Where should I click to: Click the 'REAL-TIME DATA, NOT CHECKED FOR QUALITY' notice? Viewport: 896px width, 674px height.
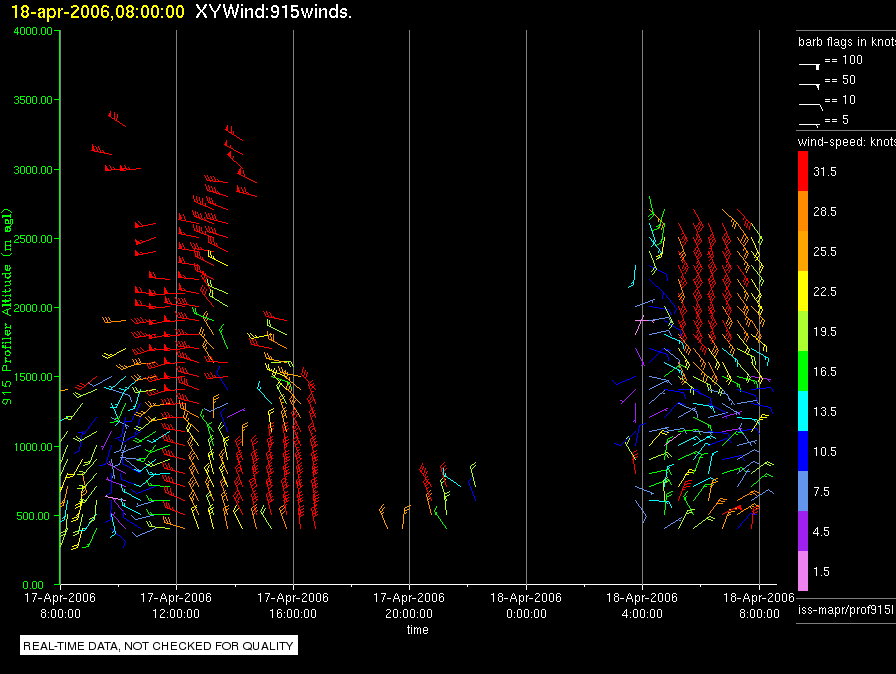pyautogui.click(x=159, y=646)
